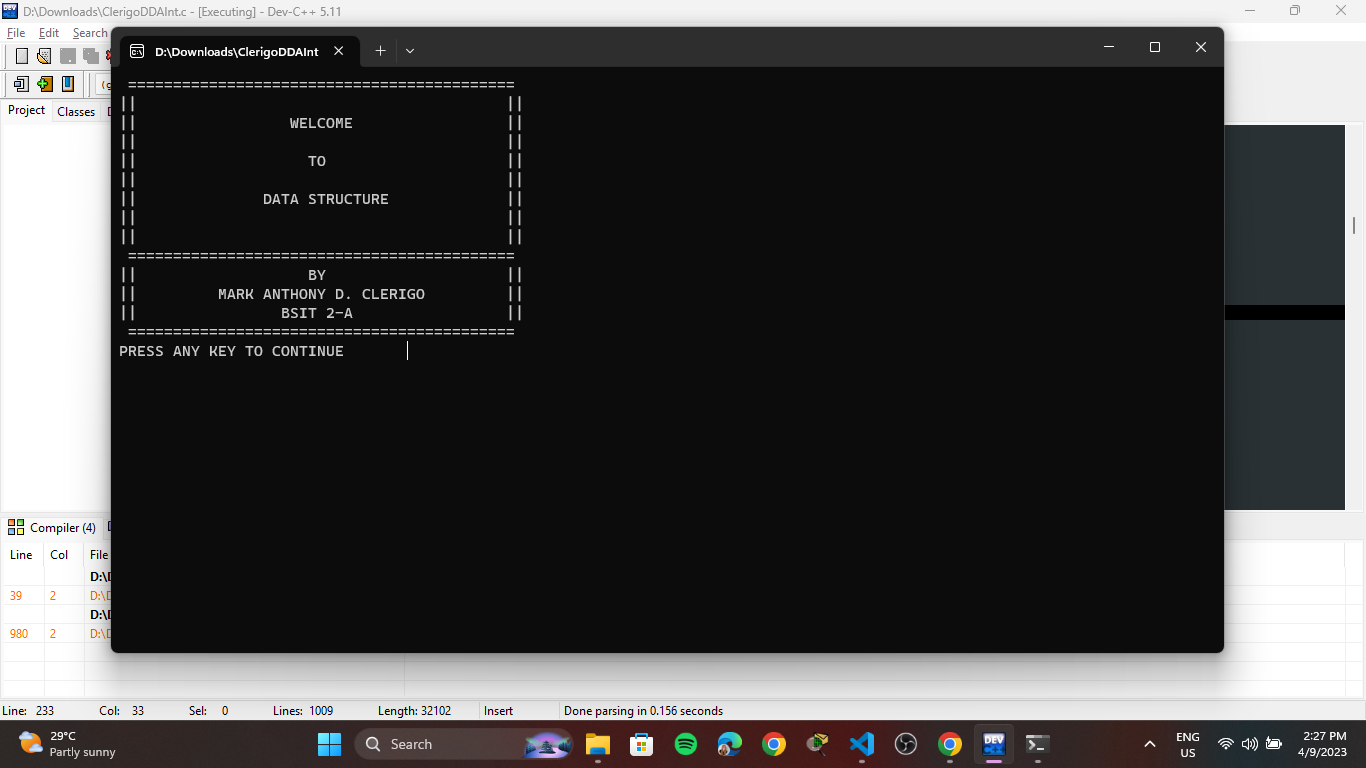Click the Dev-C++ title bar app icon
The image size is (1366, 768).
point(10,10)
